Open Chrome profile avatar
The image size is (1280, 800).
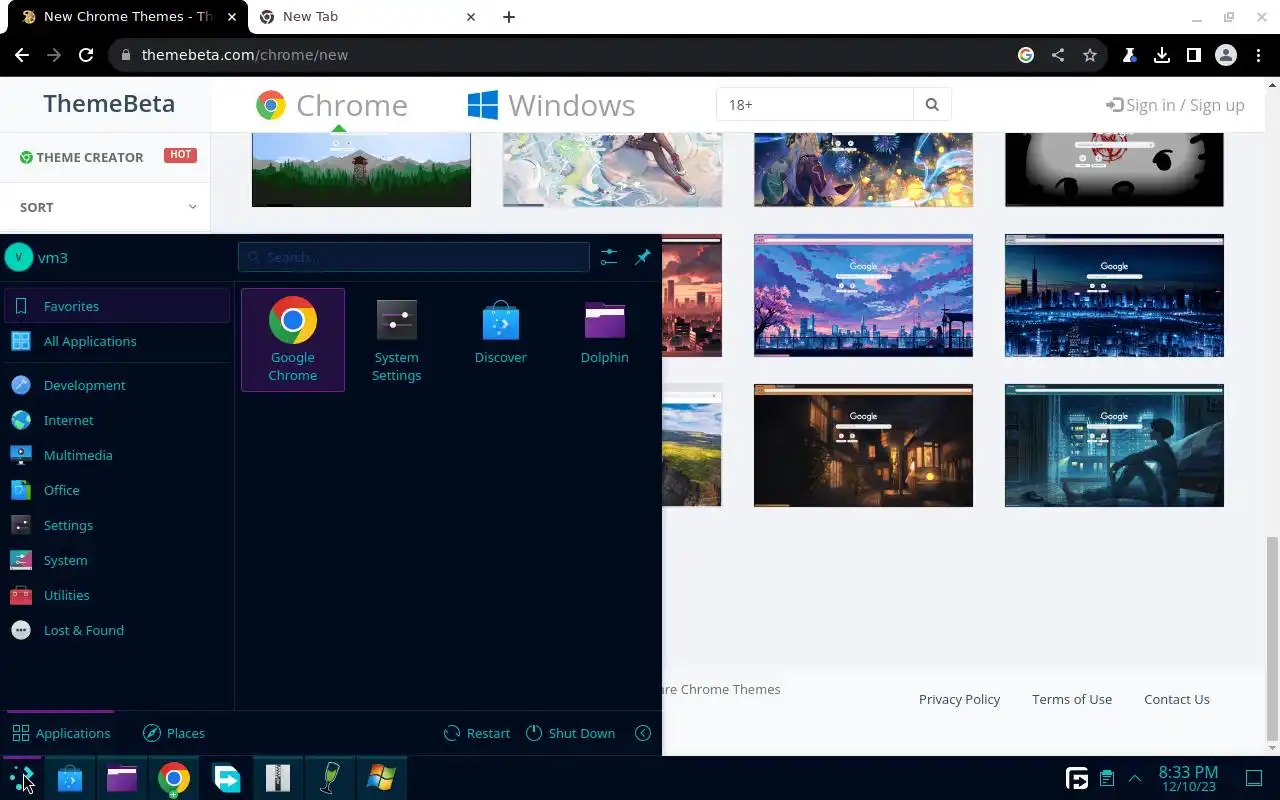tap(1226, 55)
